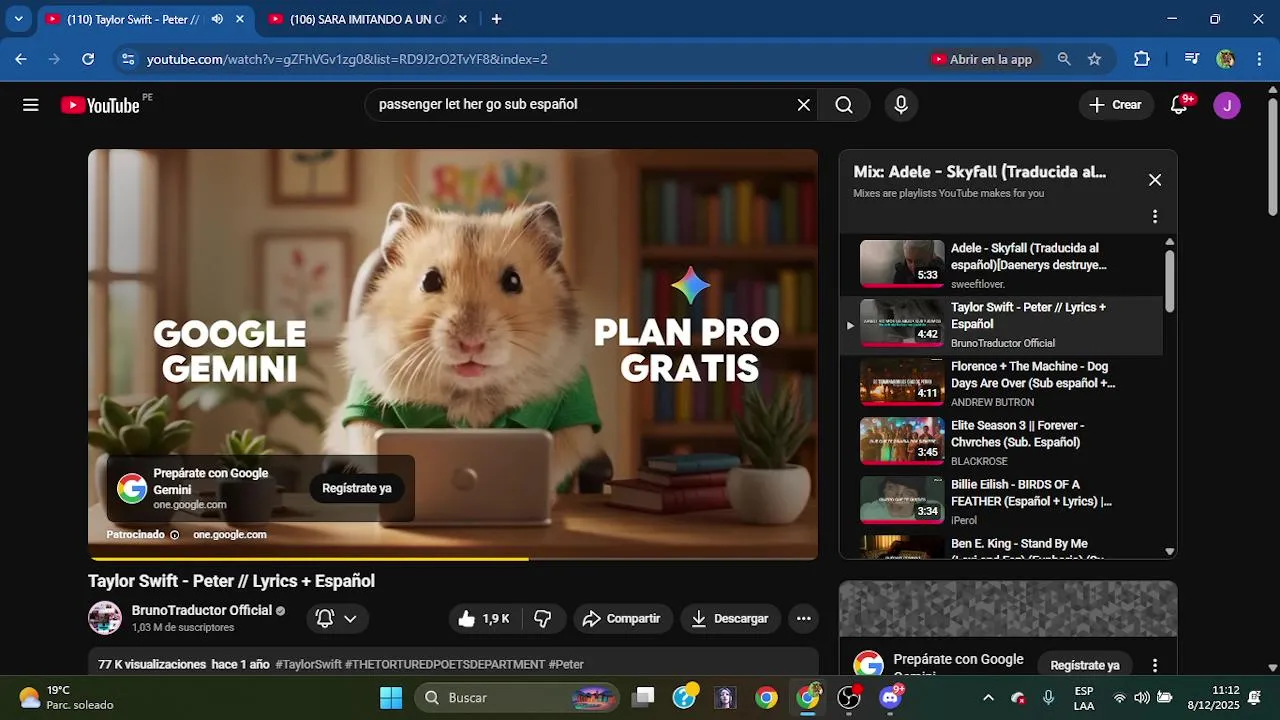Click the playlist panel scrollbar thumb
1280x720 pixels.
(x=1170, y=280)
